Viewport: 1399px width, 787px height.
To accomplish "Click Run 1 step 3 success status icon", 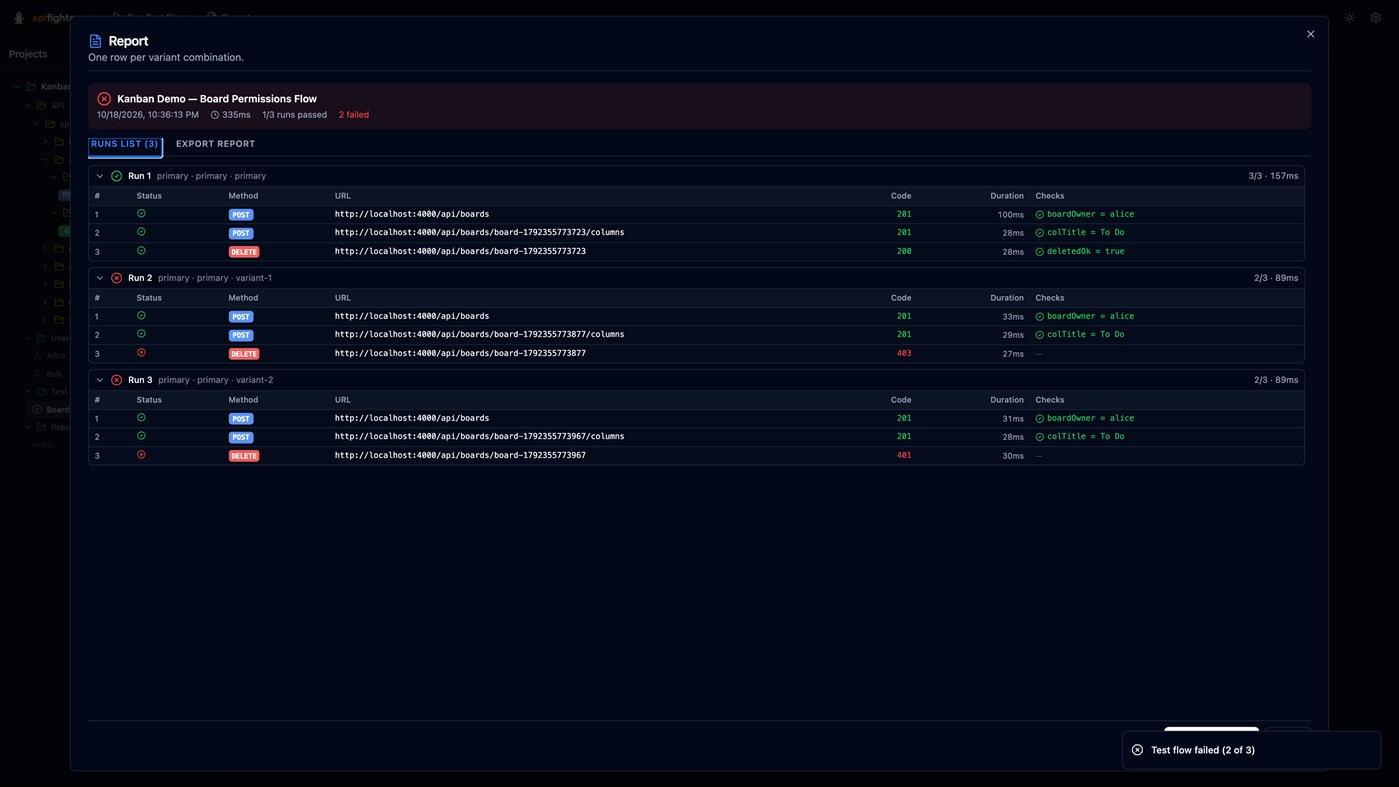I will tap(141, 250).
